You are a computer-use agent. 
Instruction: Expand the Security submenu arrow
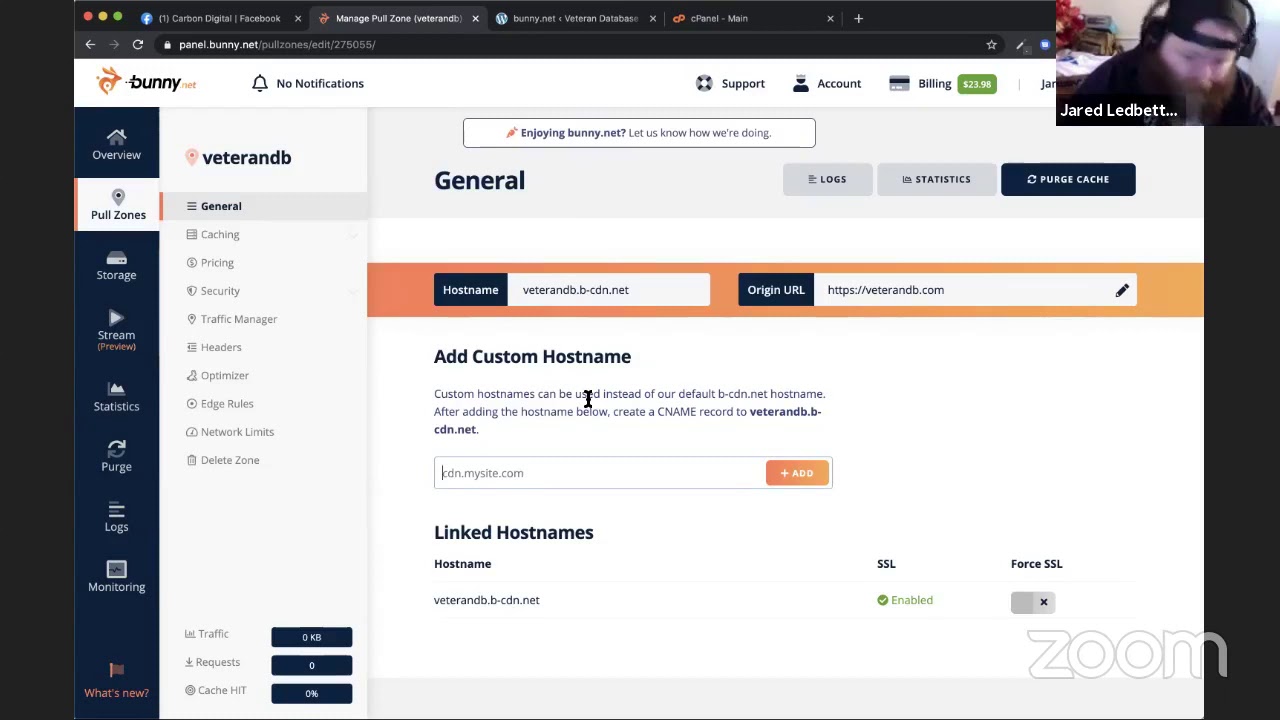tap(353, 291)
